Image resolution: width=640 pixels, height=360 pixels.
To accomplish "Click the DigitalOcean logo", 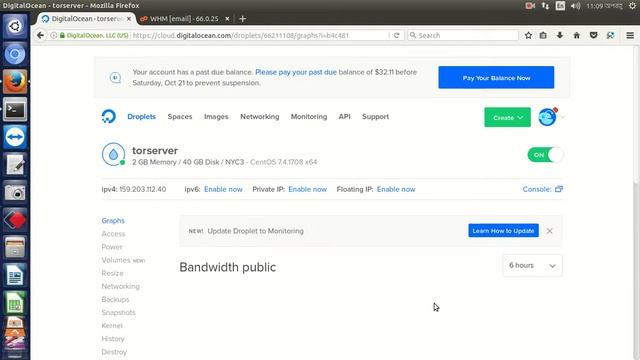I will pyautogui.click(x=109, y=117).
